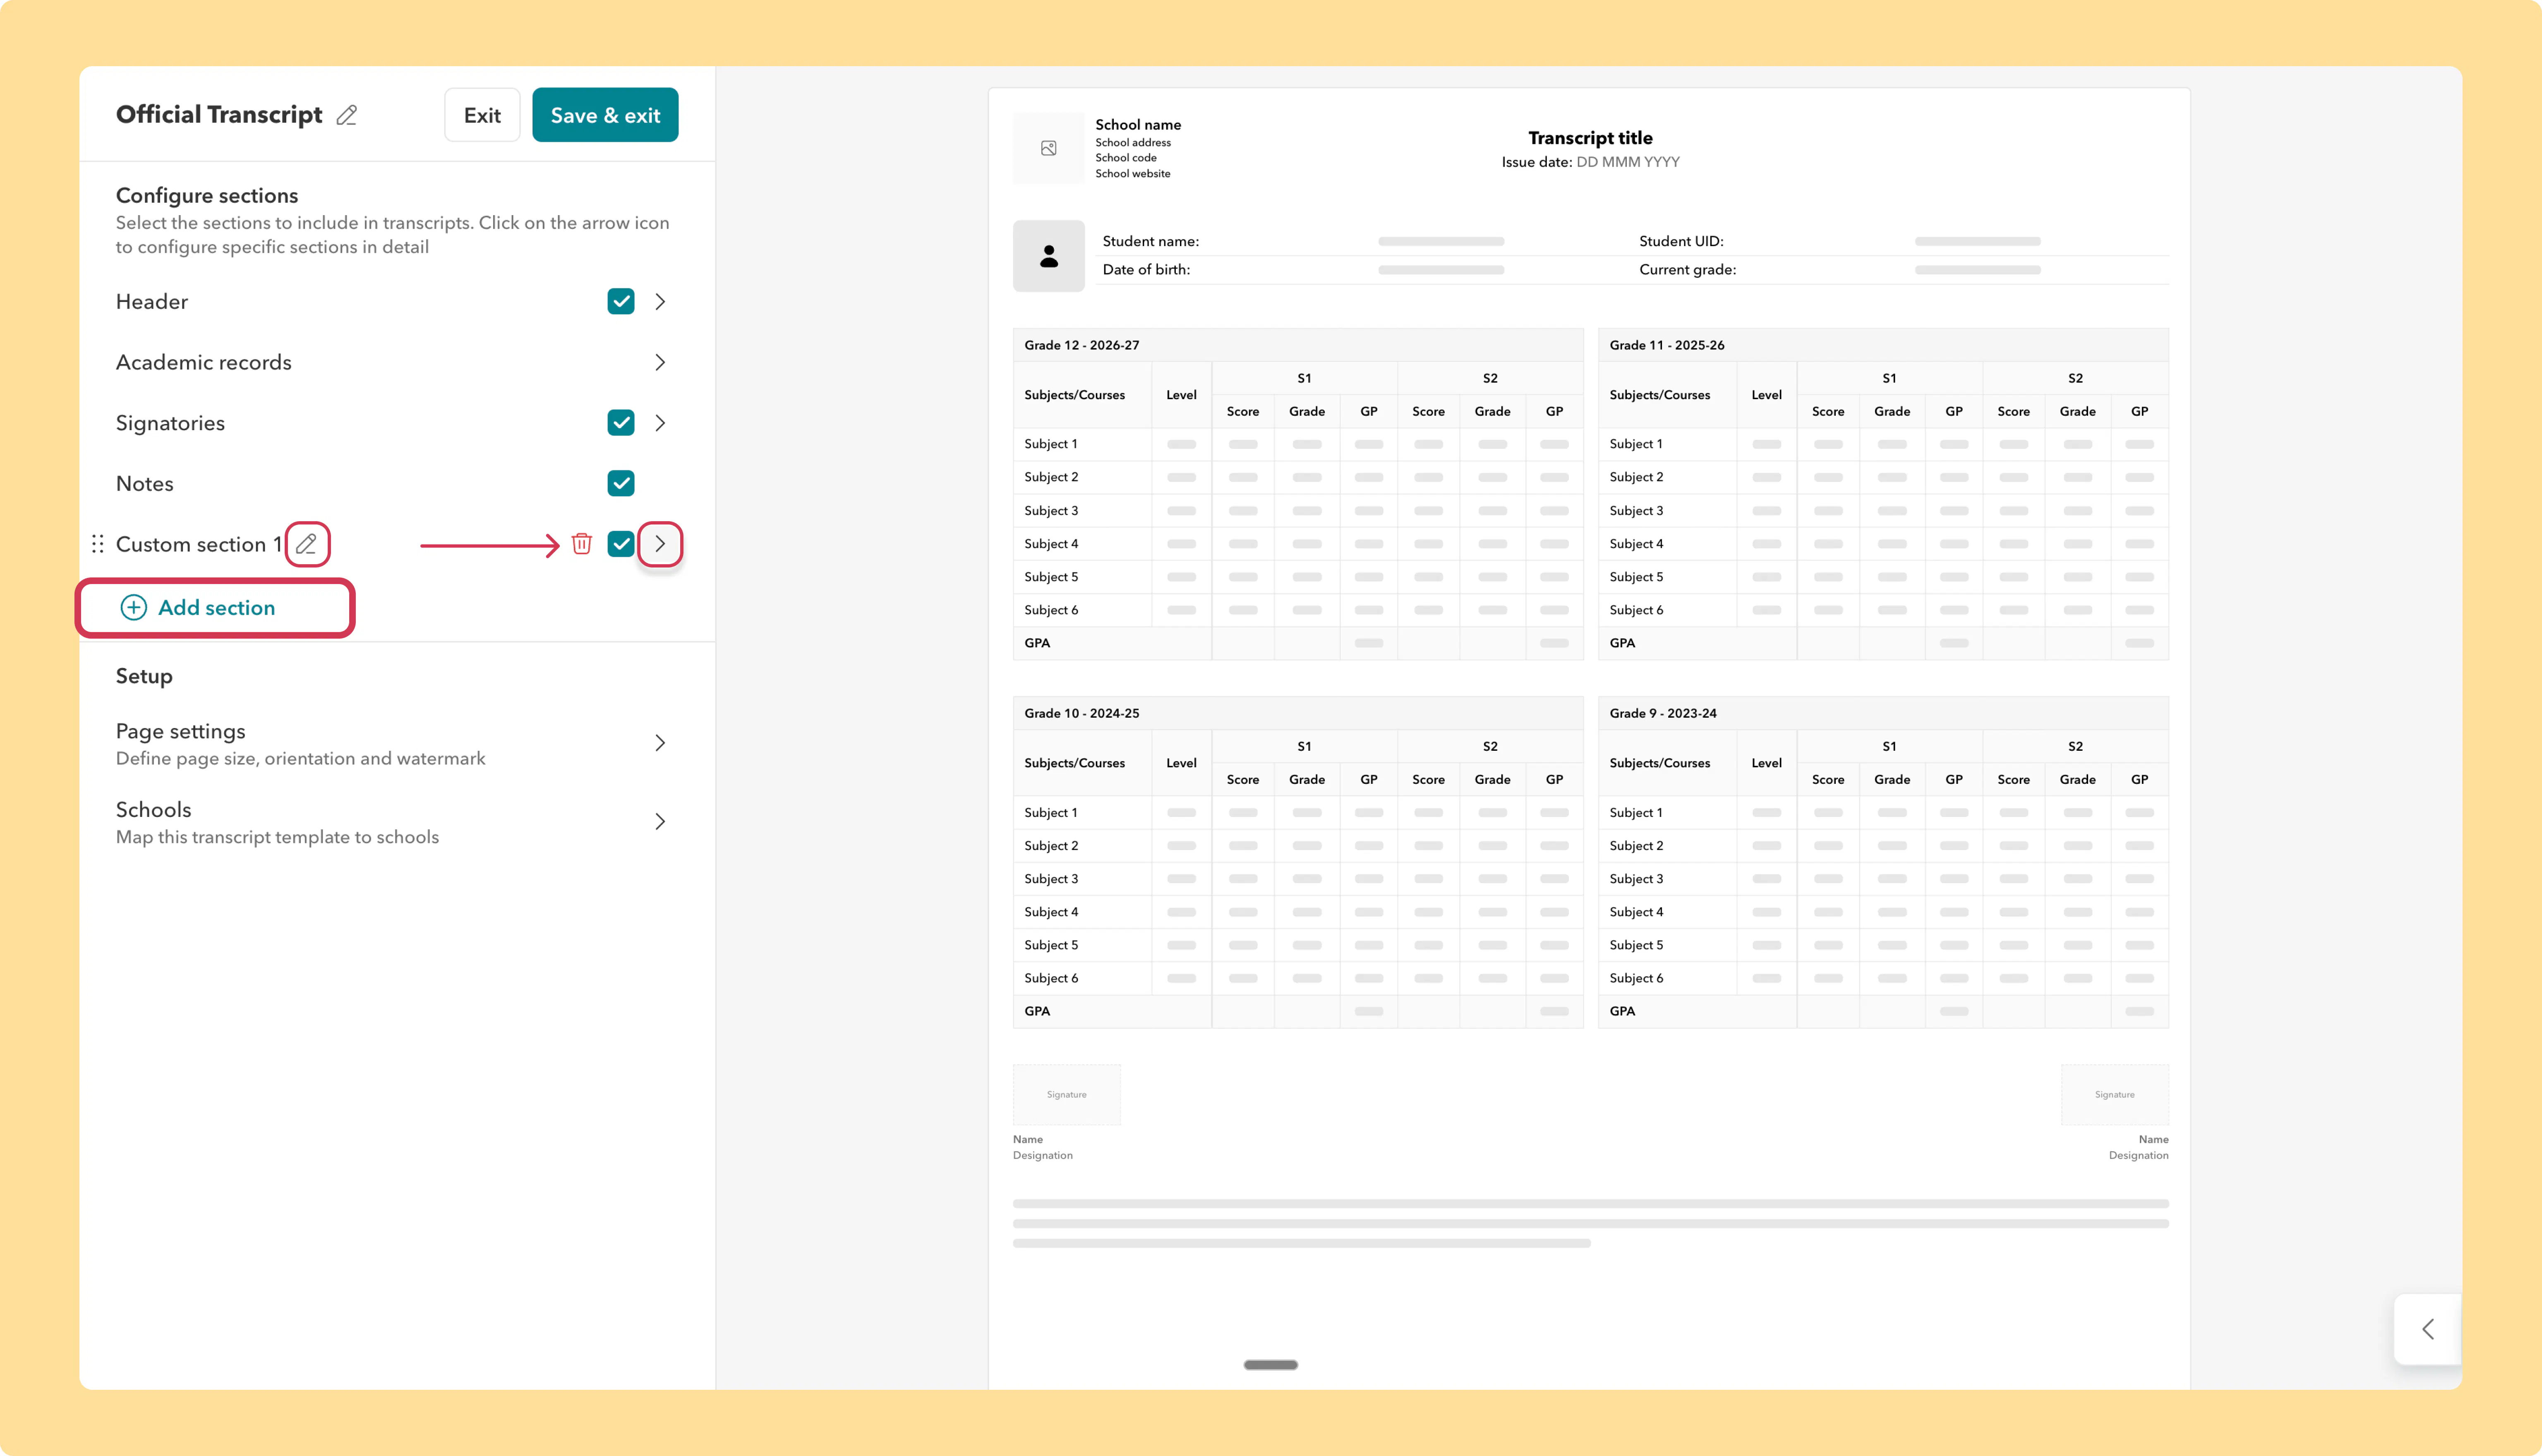Click the left Signature box
The height and width of the screenshot is (1456, 2542).
point(1067,1095)
